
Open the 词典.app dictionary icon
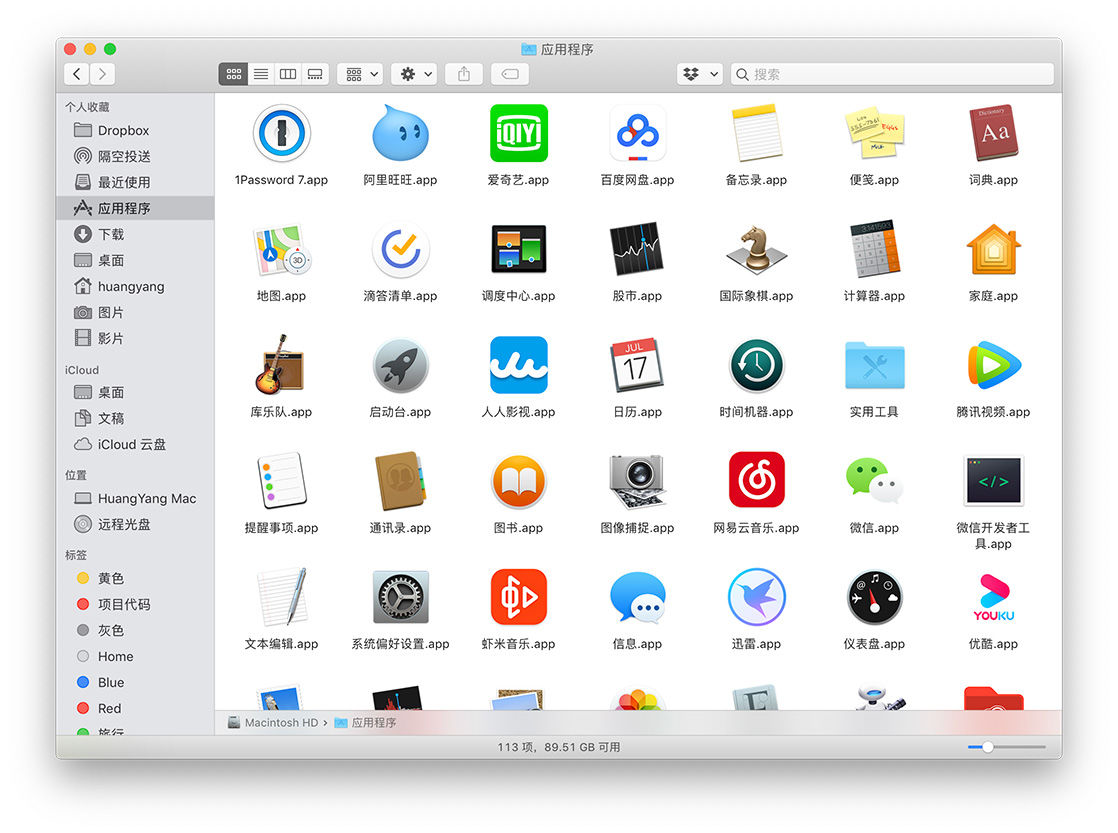[x=993, y=133]
